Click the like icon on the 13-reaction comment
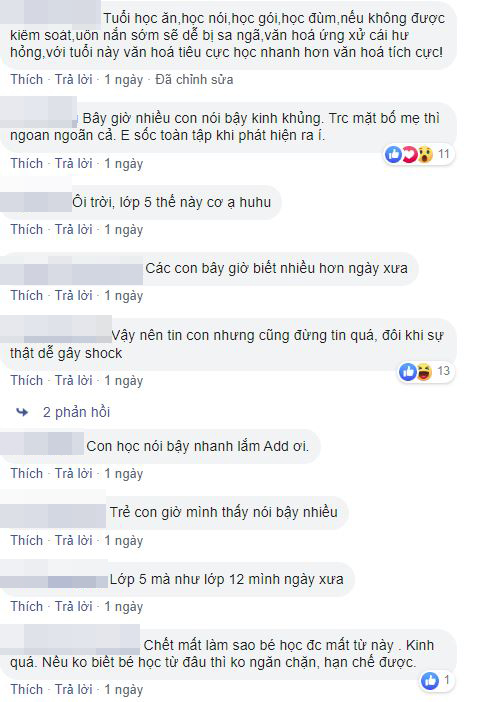The height and width of the screenshot is (702, 493). pos(408,372)
